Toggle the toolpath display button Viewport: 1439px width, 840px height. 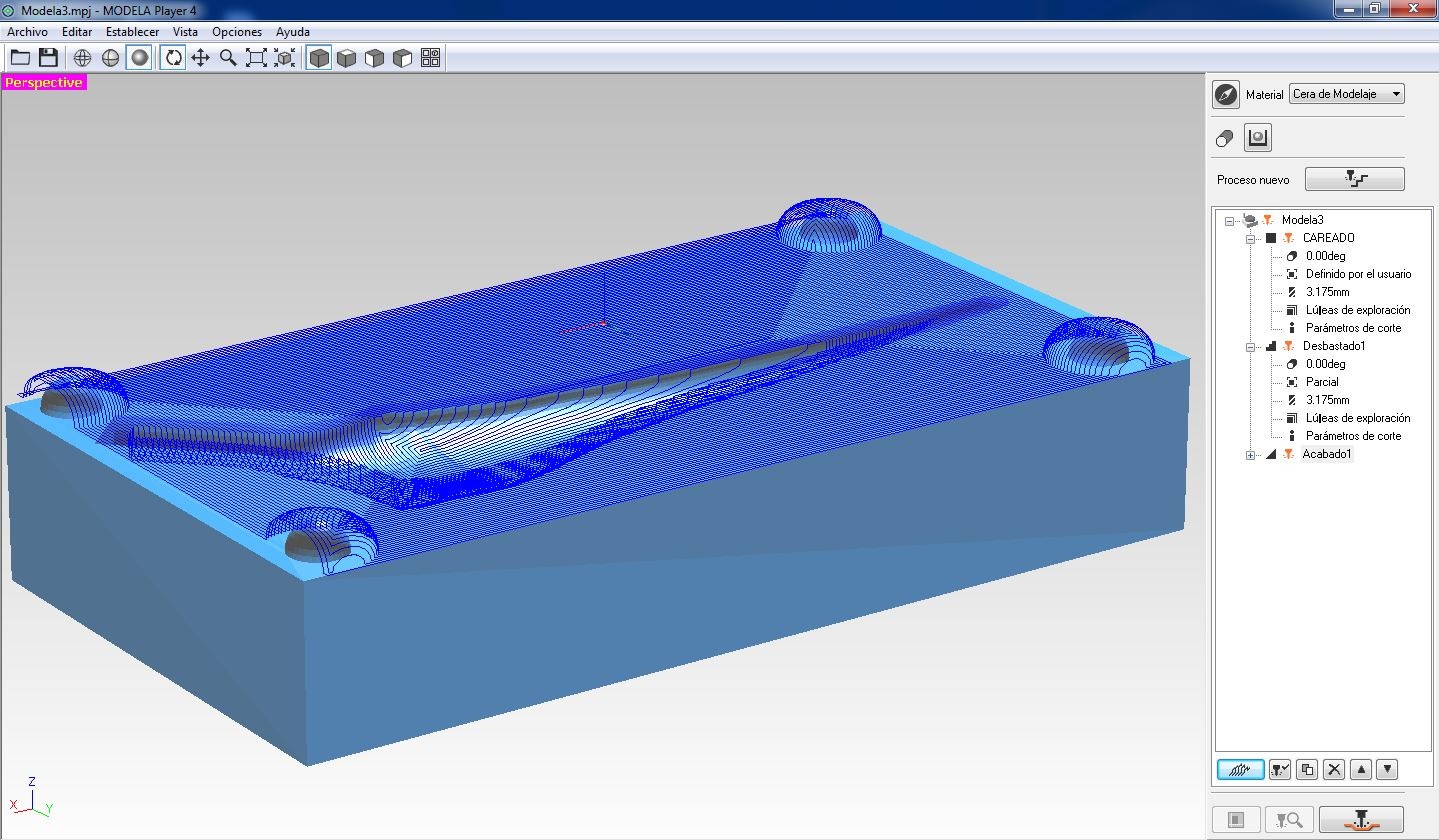coord(1240,770)
